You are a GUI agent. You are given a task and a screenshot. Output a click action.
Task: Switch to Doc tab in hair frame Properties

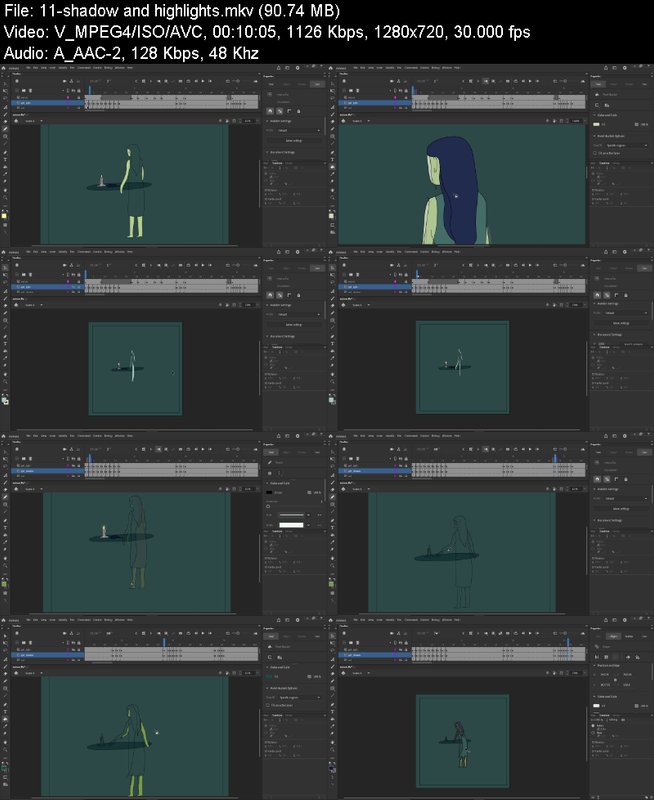pyautogui.click(x=644, y=84)
